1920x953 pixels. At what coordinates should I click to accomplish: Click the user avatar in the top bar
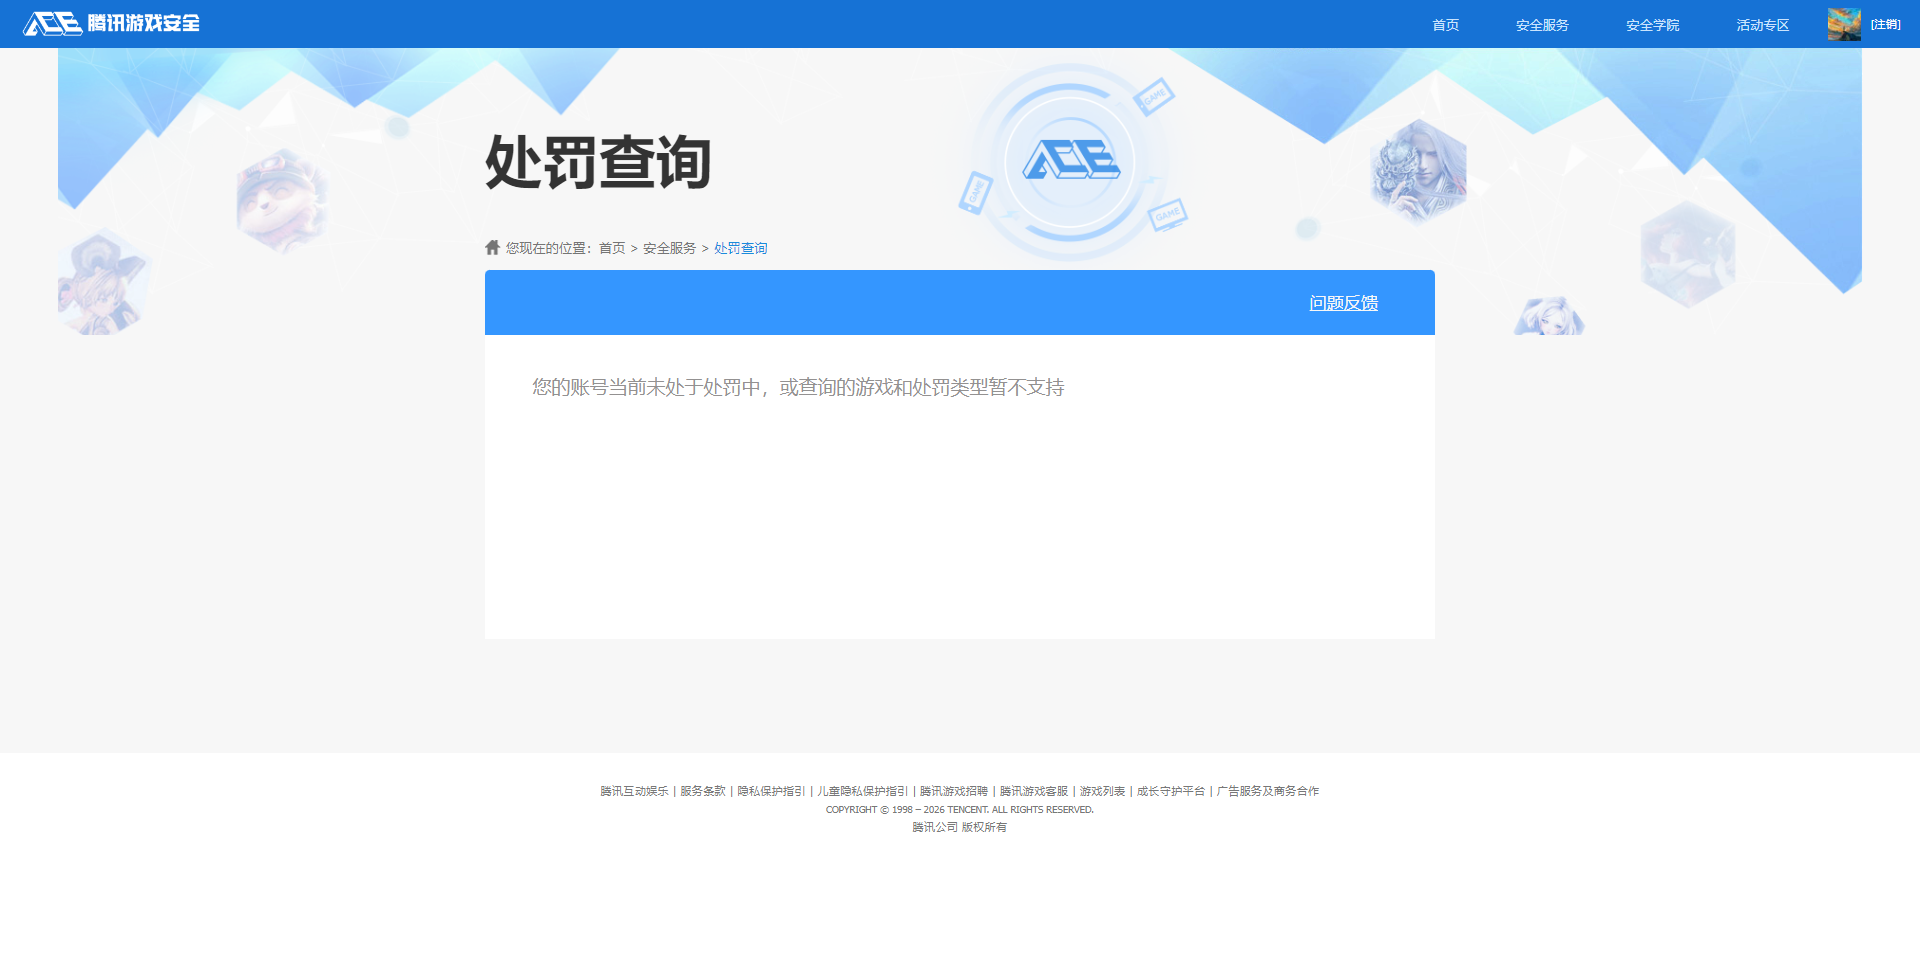click(1843, 23)
